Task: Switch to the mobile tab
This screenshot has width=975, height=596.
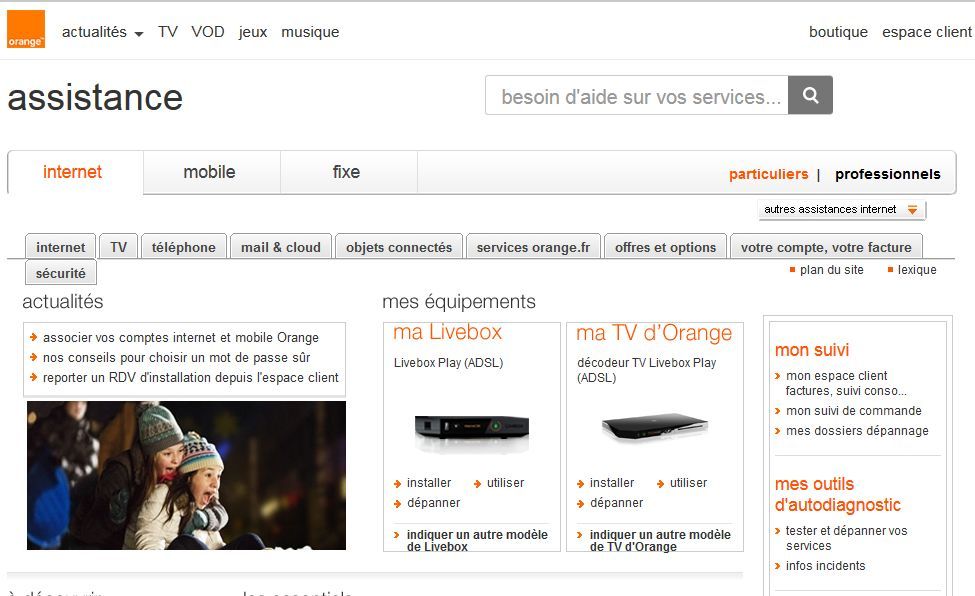Action: tap(211, 172)
